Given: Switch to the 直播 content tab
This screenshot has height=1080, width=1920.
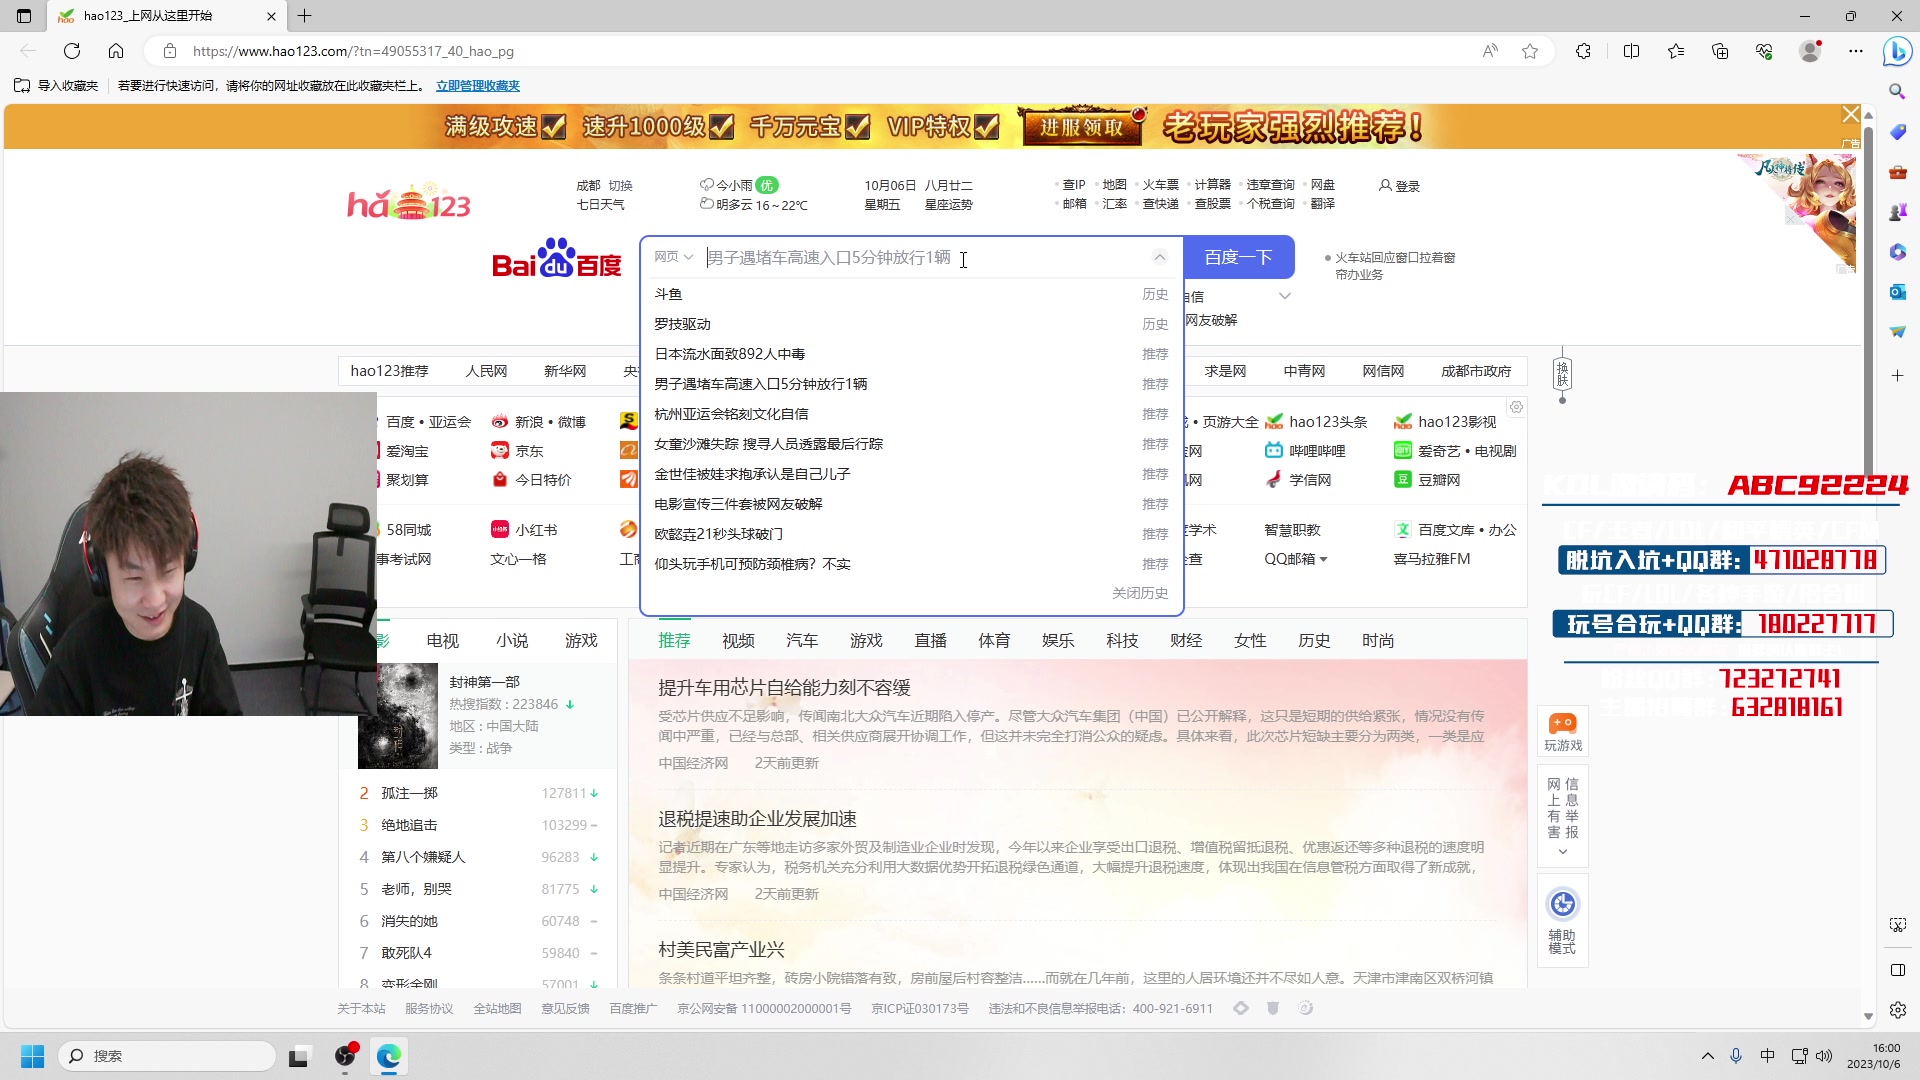Looking at the screenshot, I should 930,641.
